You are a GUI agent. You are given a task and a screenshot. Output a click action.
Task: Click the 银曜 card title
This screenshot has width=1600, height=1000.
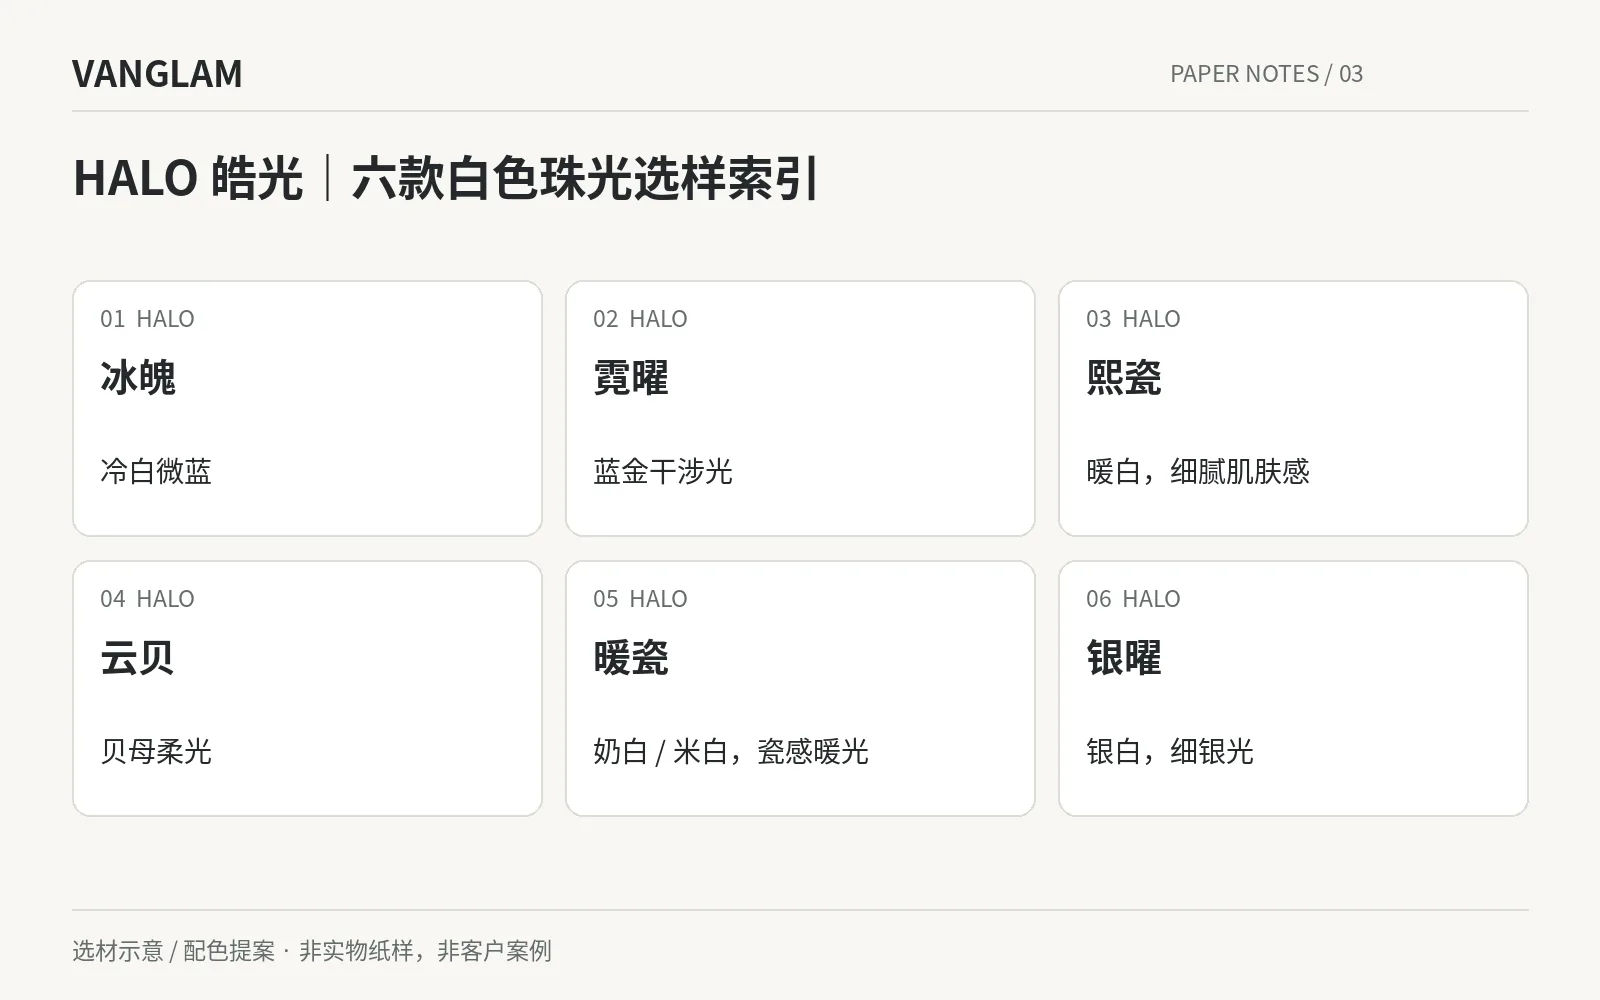tap(1124, 658)
